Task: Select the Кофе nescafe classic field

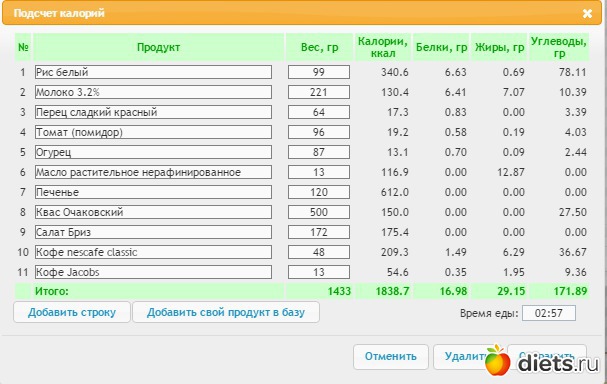Action: [x=153, y=252]
